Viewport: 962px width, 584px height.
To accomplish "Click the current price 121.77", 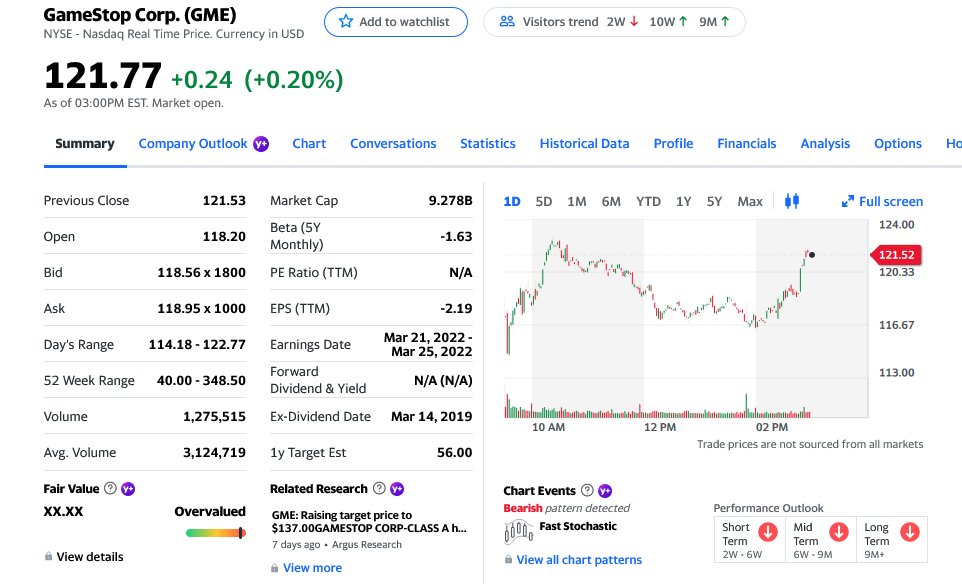I will pyautogui.click(x=102, y=75).
